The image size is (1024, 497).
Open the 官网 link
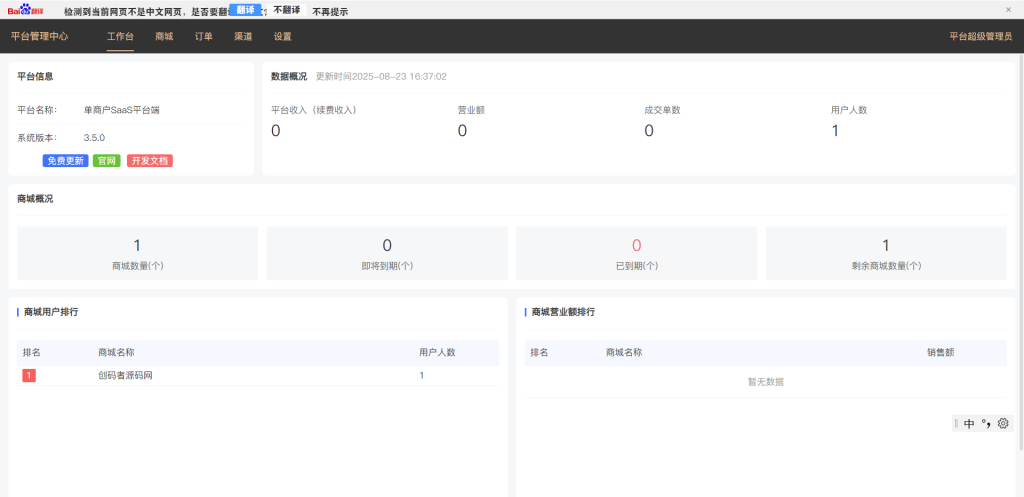pyautogui.click(x=106, y=161)
